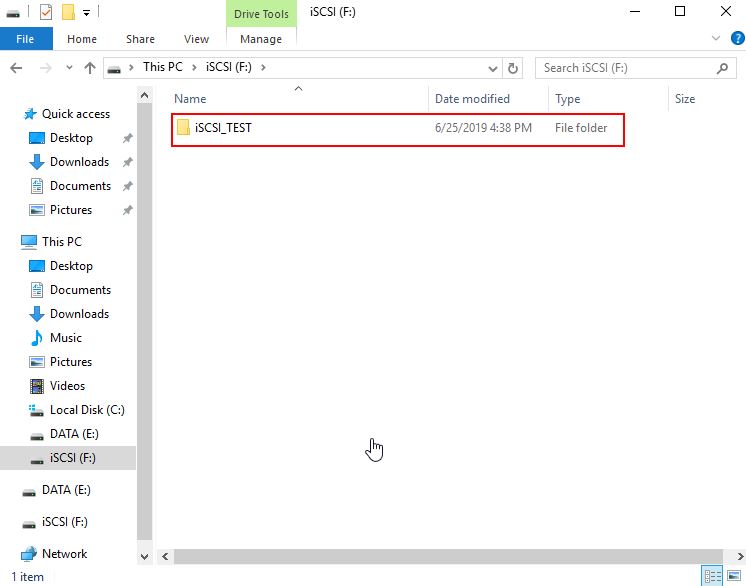
Task: Switch to Details view in status bar
Action: [712, 576]
